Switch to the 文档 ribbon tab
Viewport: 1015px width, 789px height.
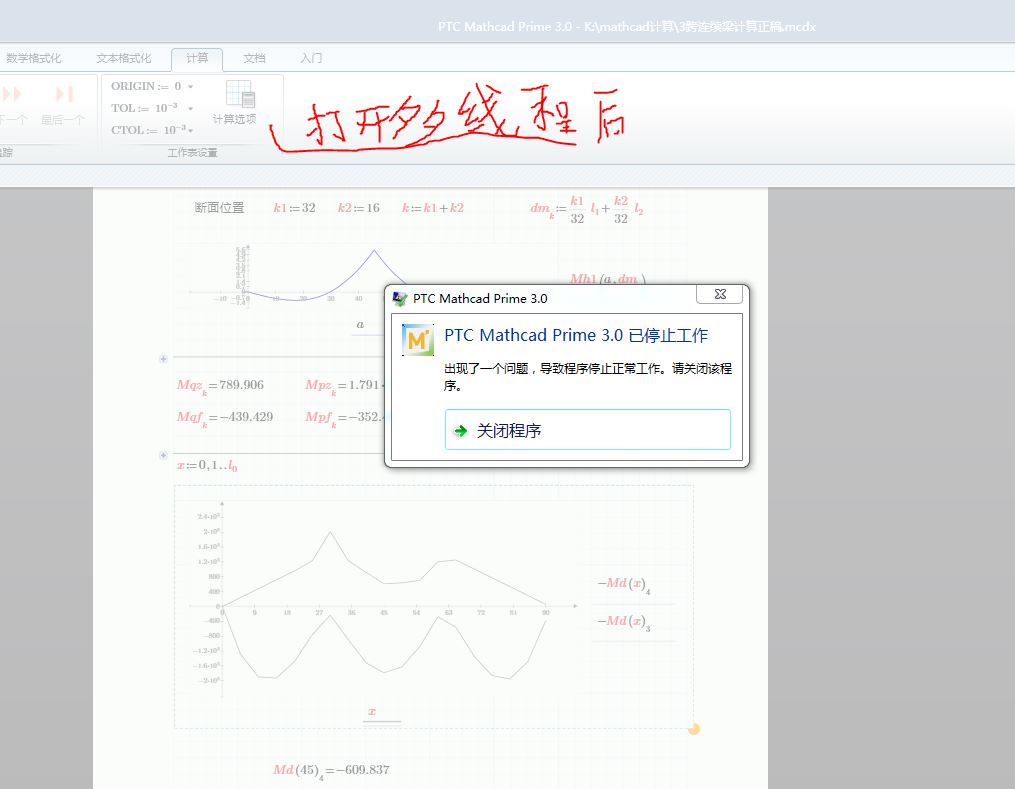pyautogui.click(x=254, y=58)
